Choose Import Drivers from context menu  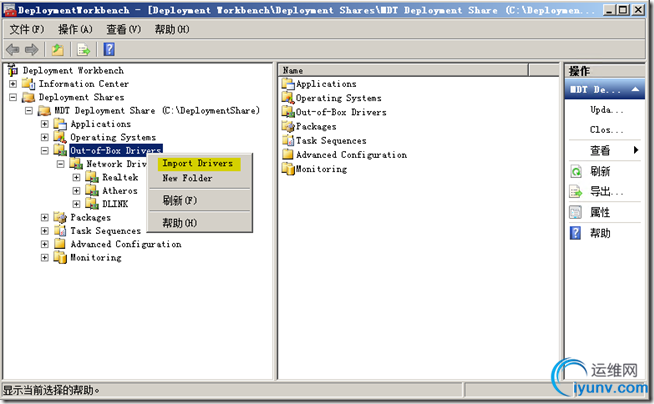point(199,164)
